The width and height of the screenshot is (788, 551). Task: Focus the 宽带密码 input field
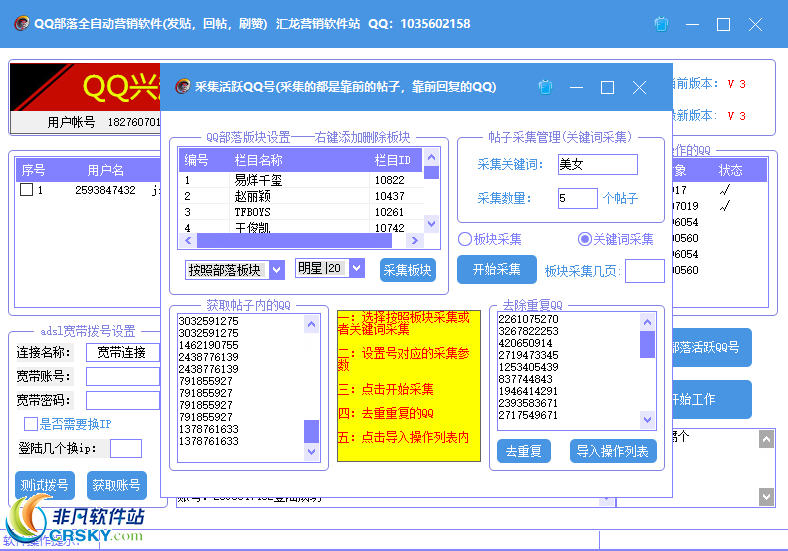coord(123,400)
